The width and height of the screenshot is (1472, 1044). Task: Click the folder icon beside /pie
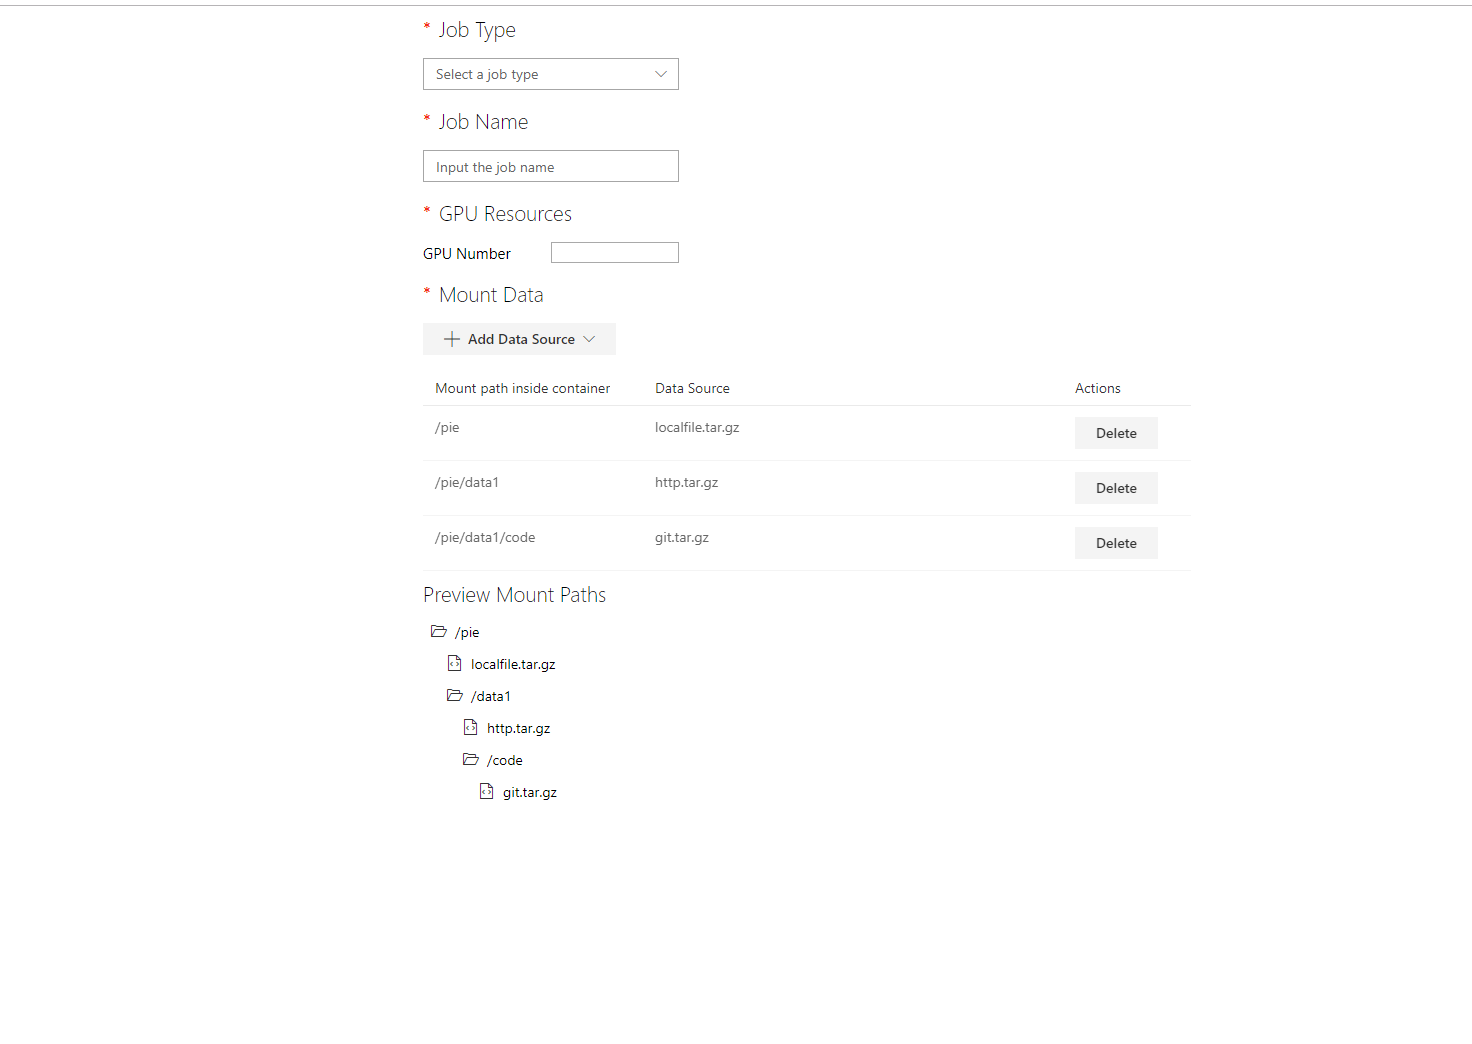pos(440,631)
